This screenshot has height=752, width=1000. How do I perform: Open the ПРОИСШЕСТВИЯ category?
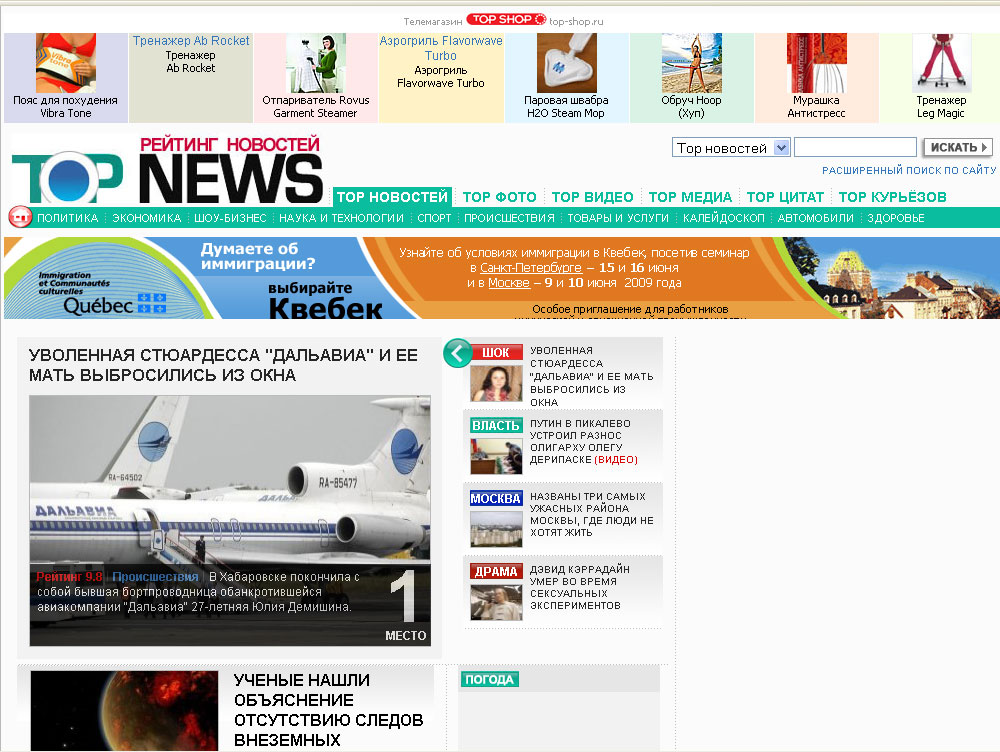[x=510, y=218]
